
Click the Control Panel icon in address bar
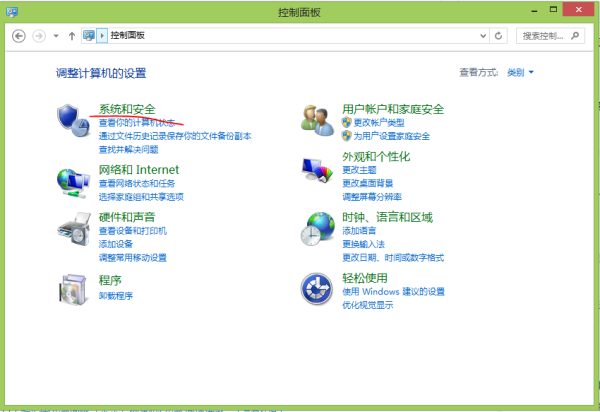[89, 36]
